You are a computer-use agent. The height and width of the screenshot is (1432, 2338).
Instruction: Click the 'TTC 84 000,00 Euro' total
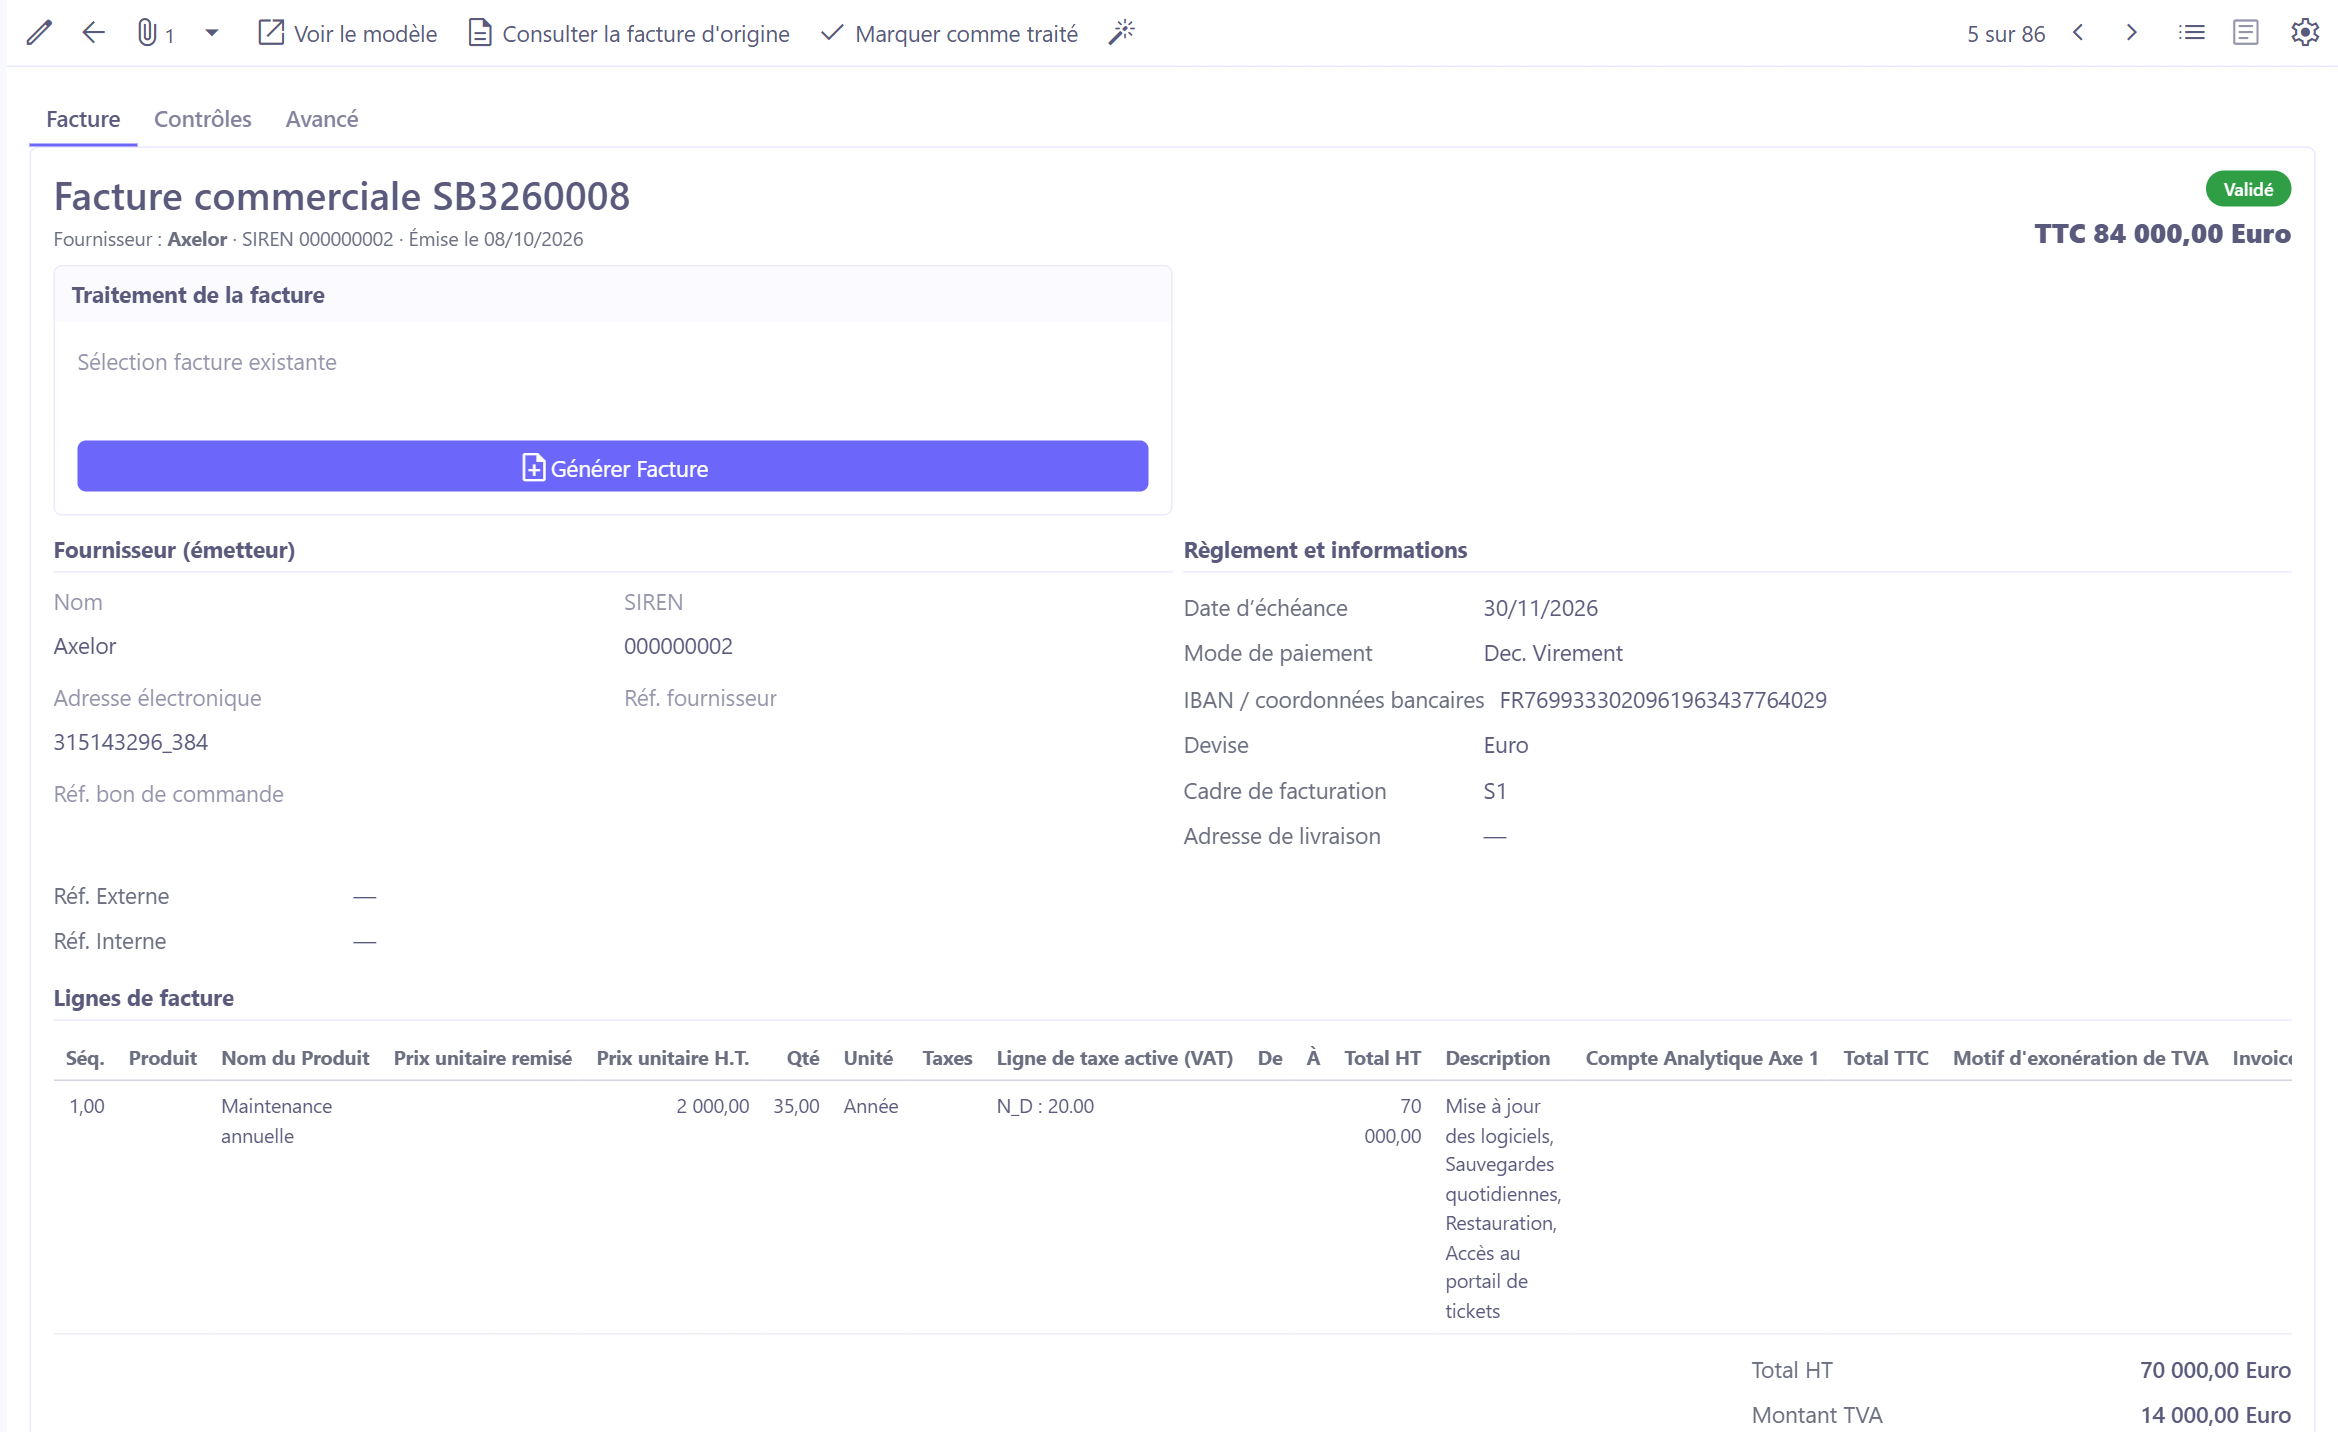tap(2162, 233)
